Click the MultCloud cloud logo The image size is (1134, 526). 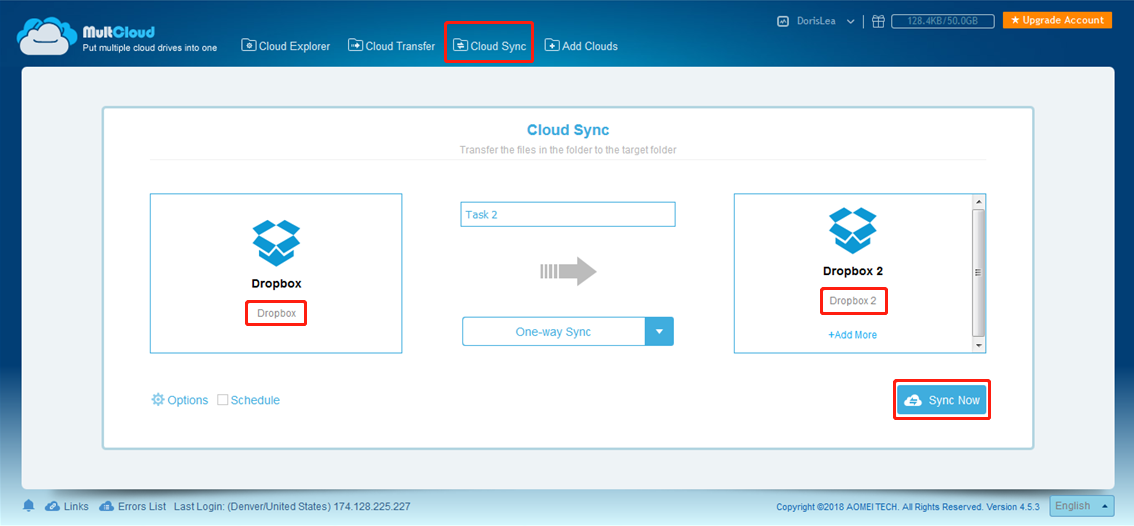point(47,37)
